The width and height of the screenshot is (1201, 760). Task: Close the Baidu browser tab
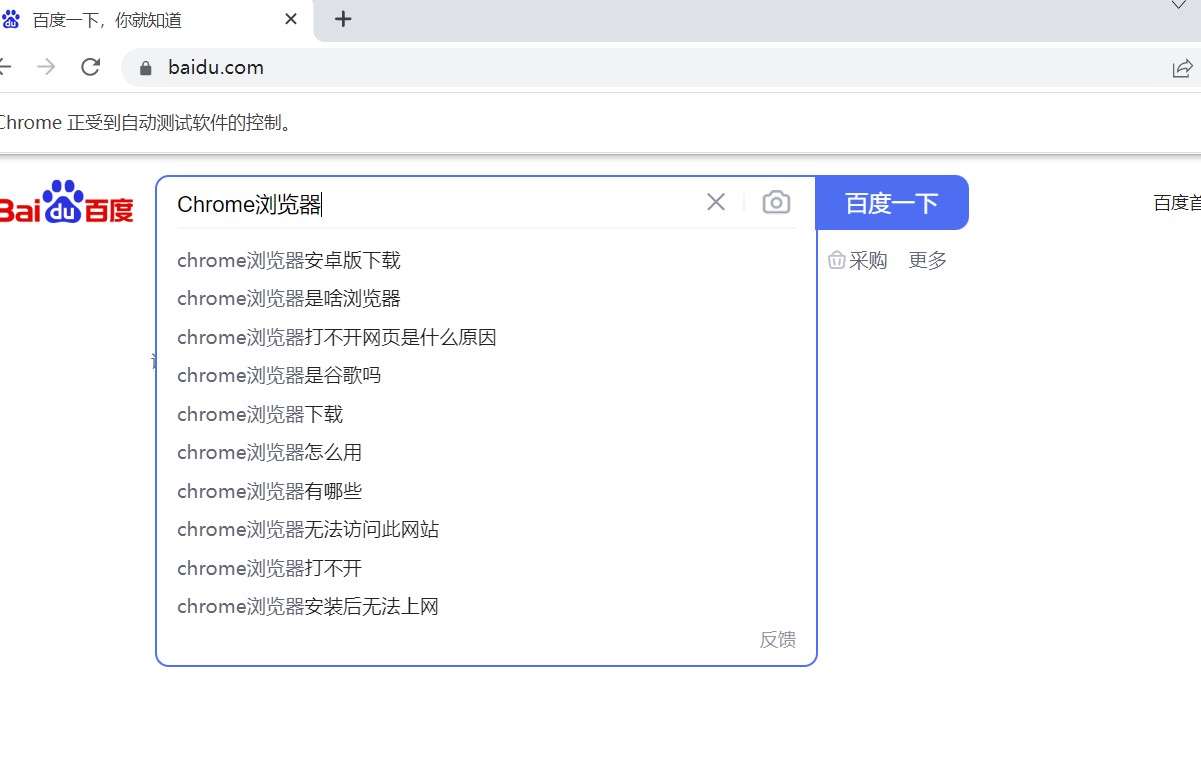(x=291, y=19)
